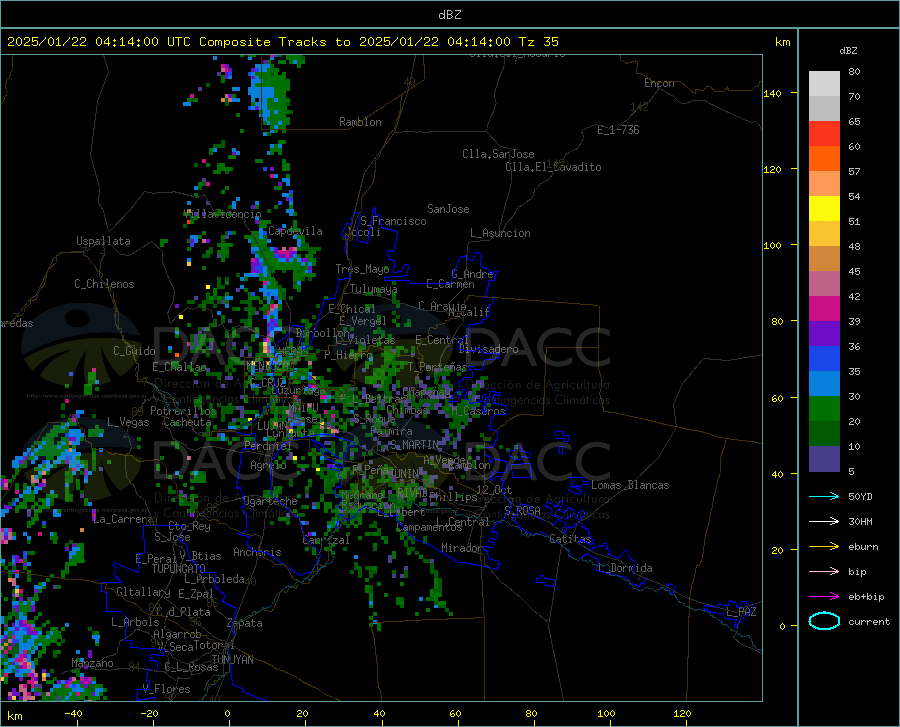Viewport: 900px width, 727px height.
Task: Click the '120' tick on horizontal axis
Action: click(682, 713)
